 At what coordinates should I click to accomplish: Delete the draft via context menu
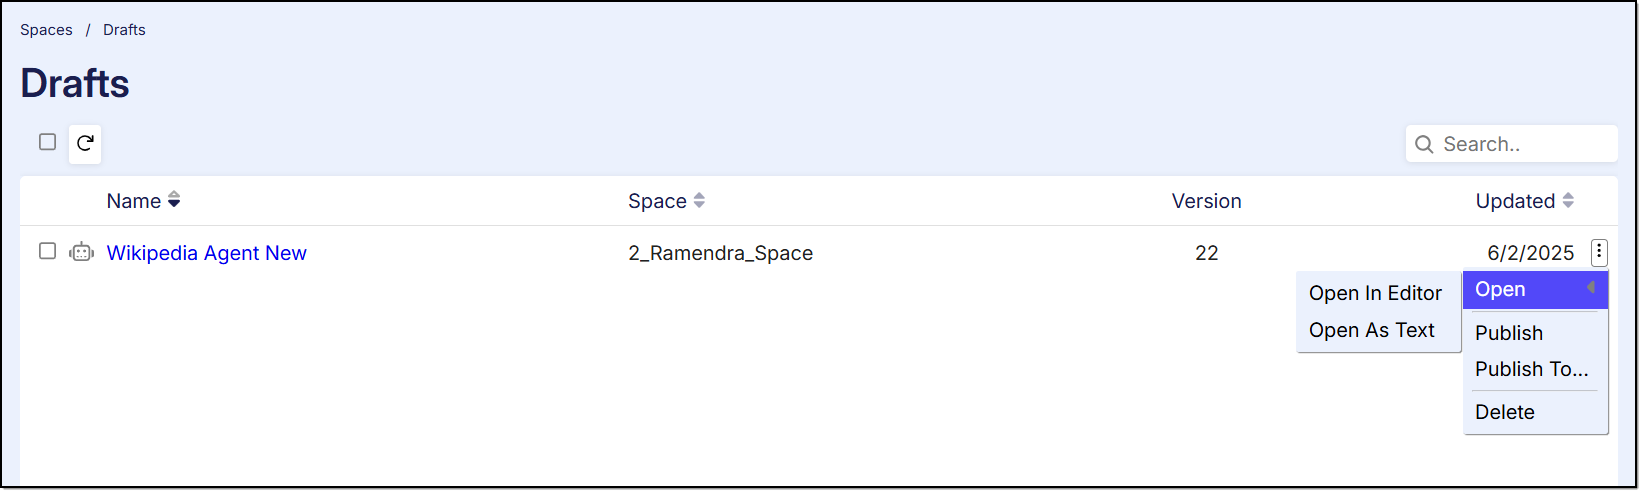tap(1504, 412)
